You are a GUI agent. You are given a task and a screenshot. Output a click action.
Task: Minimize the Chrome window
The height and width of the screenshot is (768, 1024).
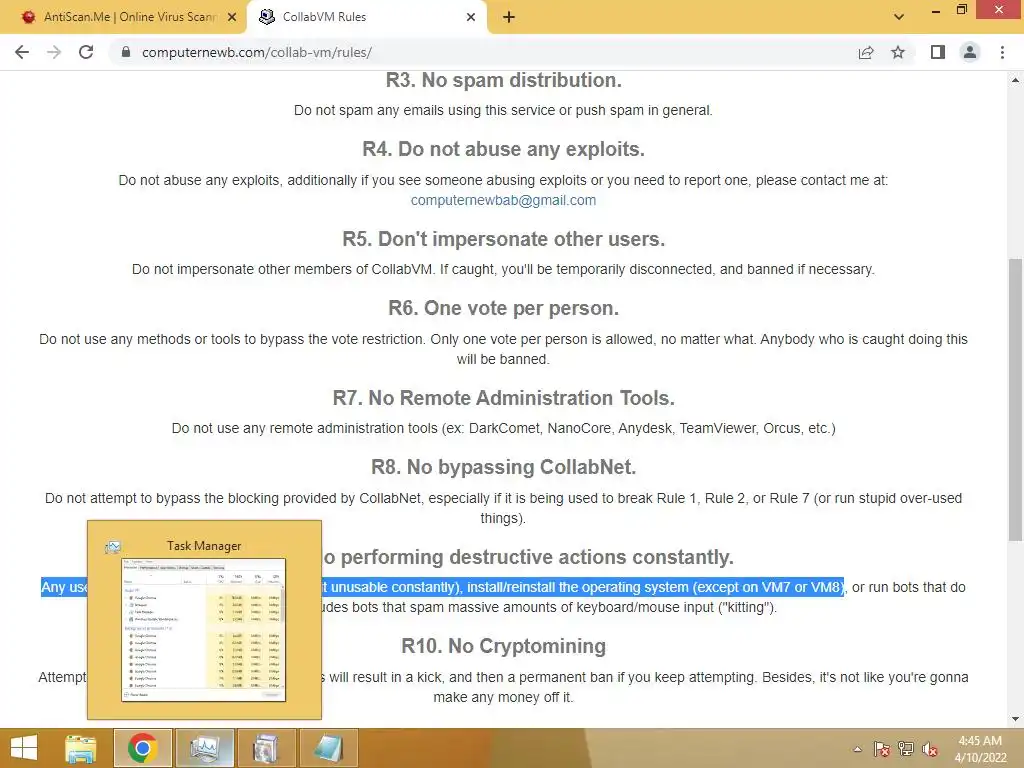(x=936, y=10)
